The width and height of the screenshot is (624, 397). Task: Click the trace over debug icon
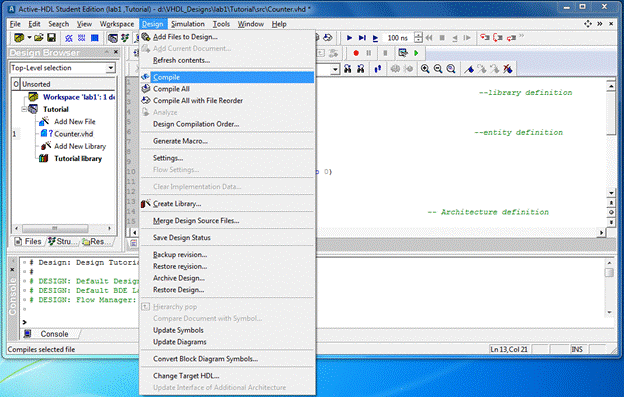click(x=497, y=38)
